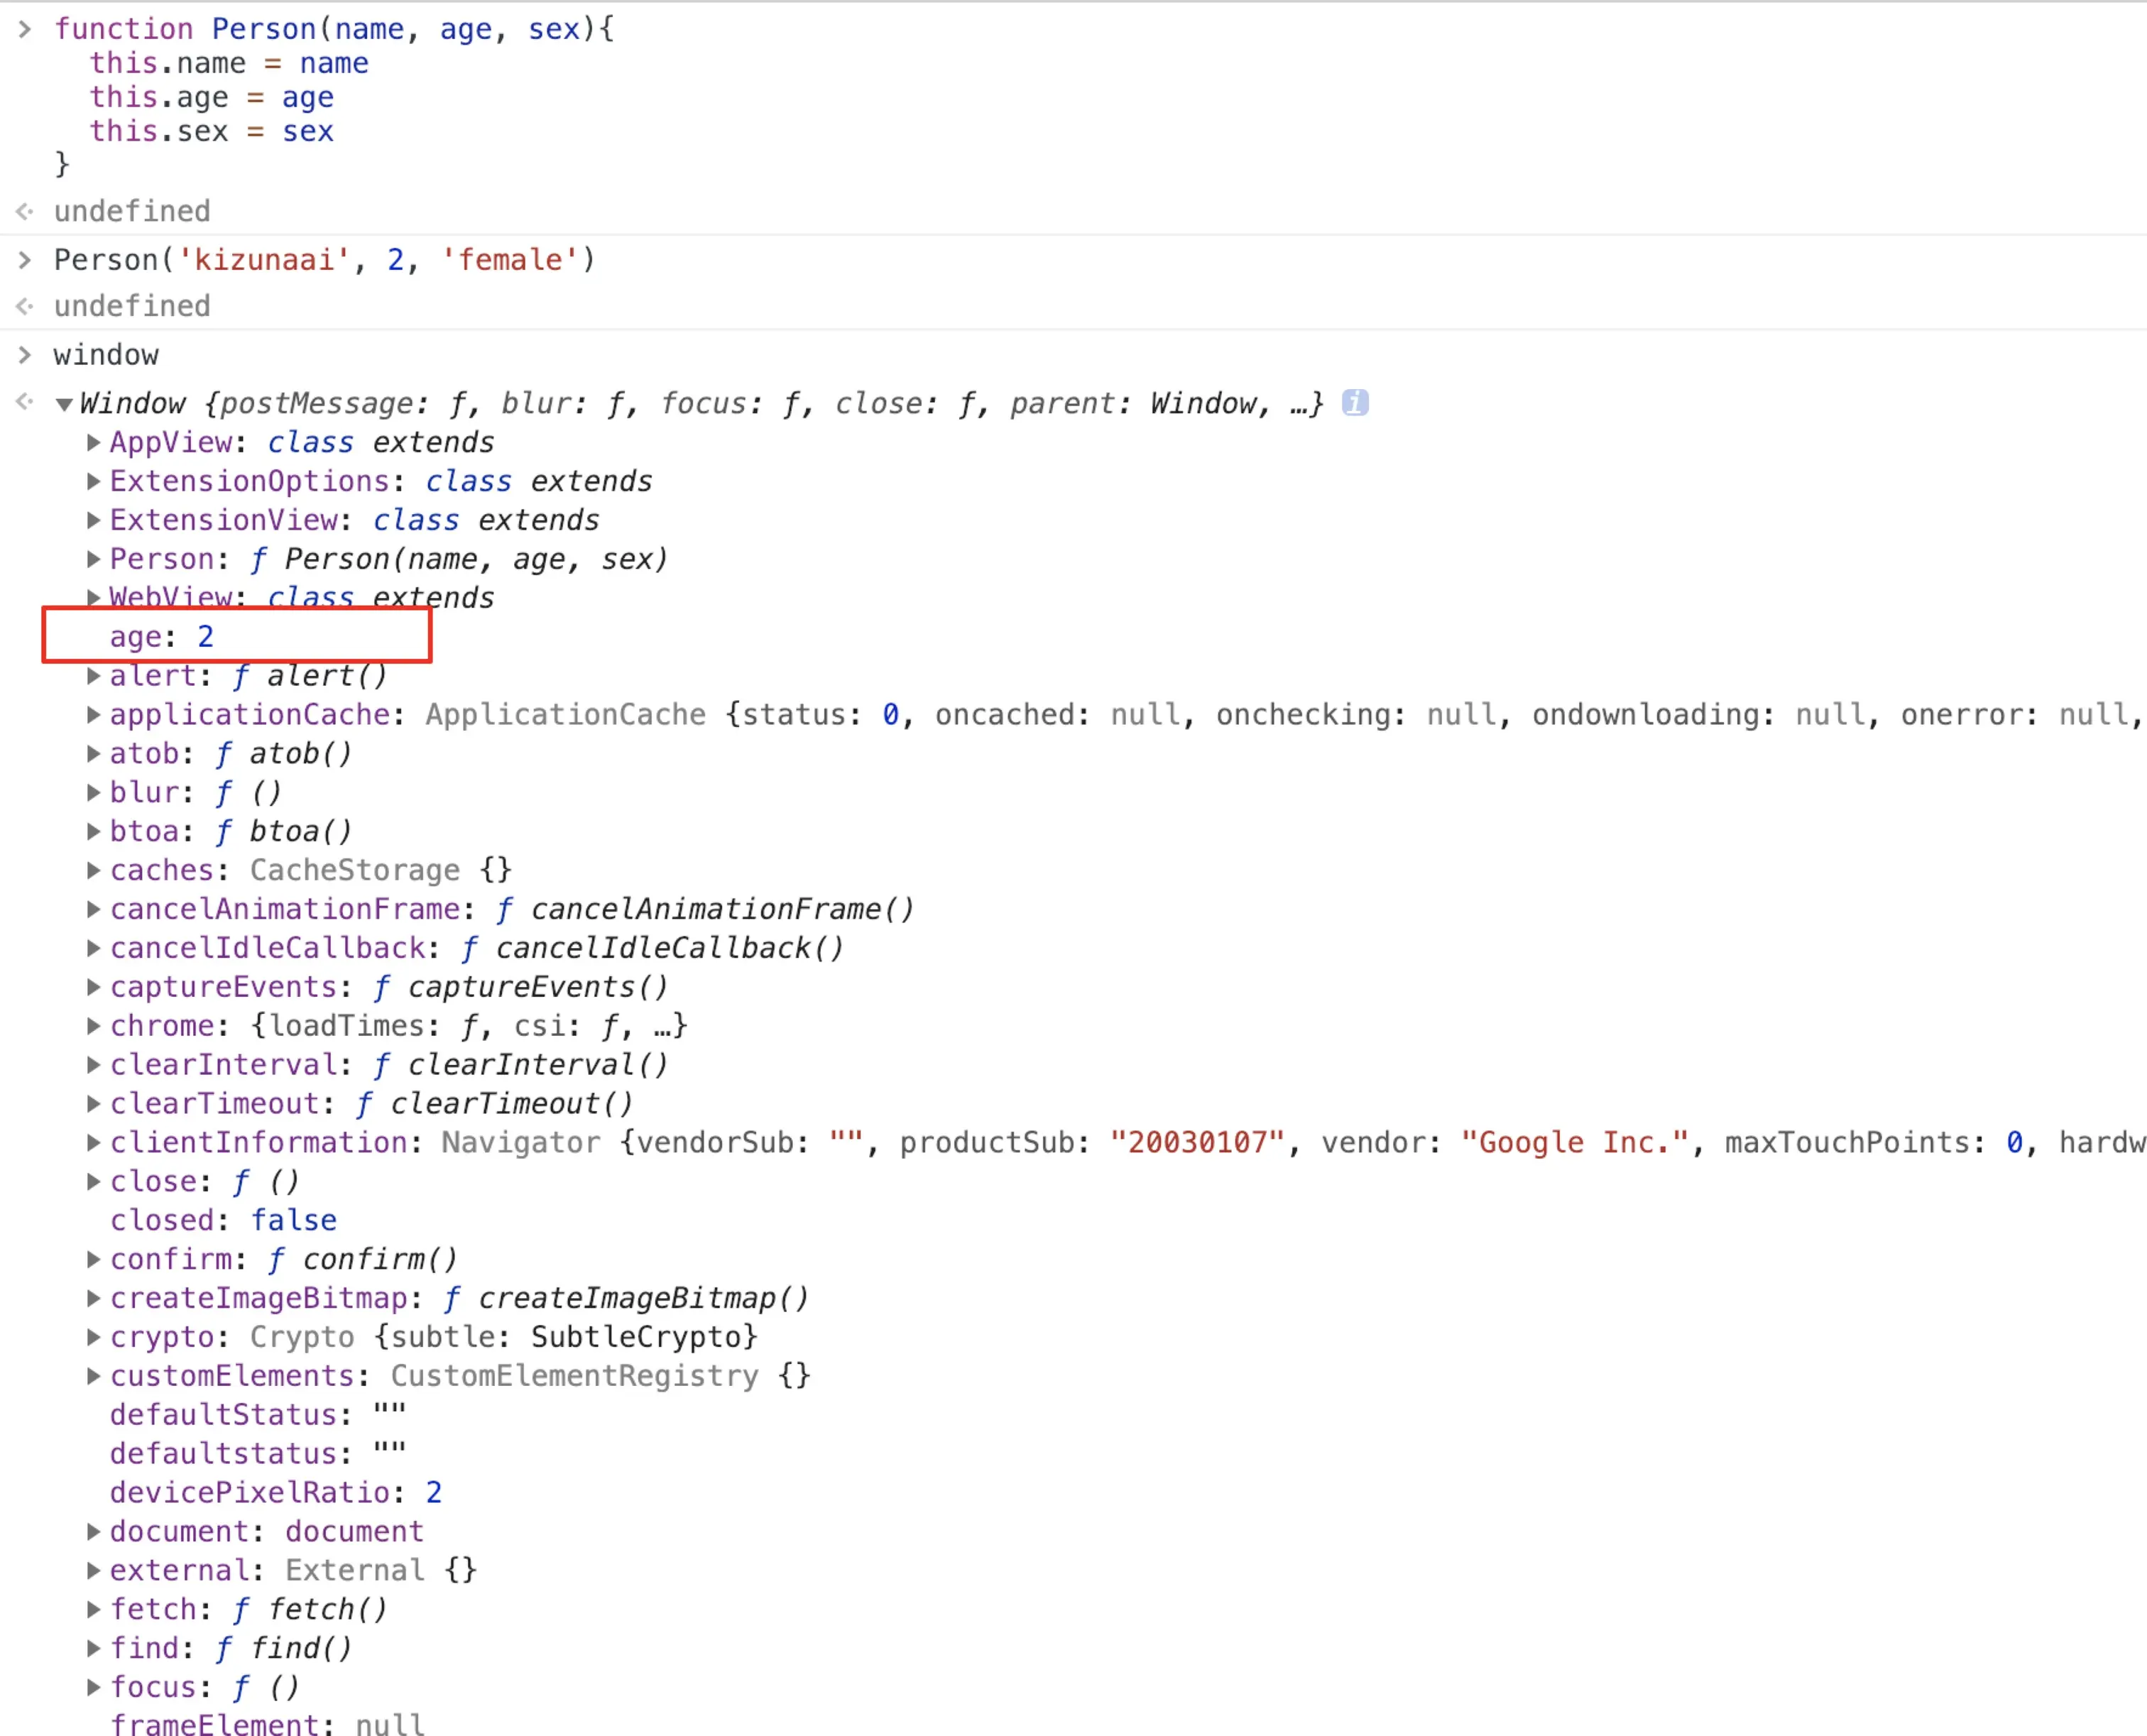
Task: Click the function Person definition line
Action: coord(334,29)
